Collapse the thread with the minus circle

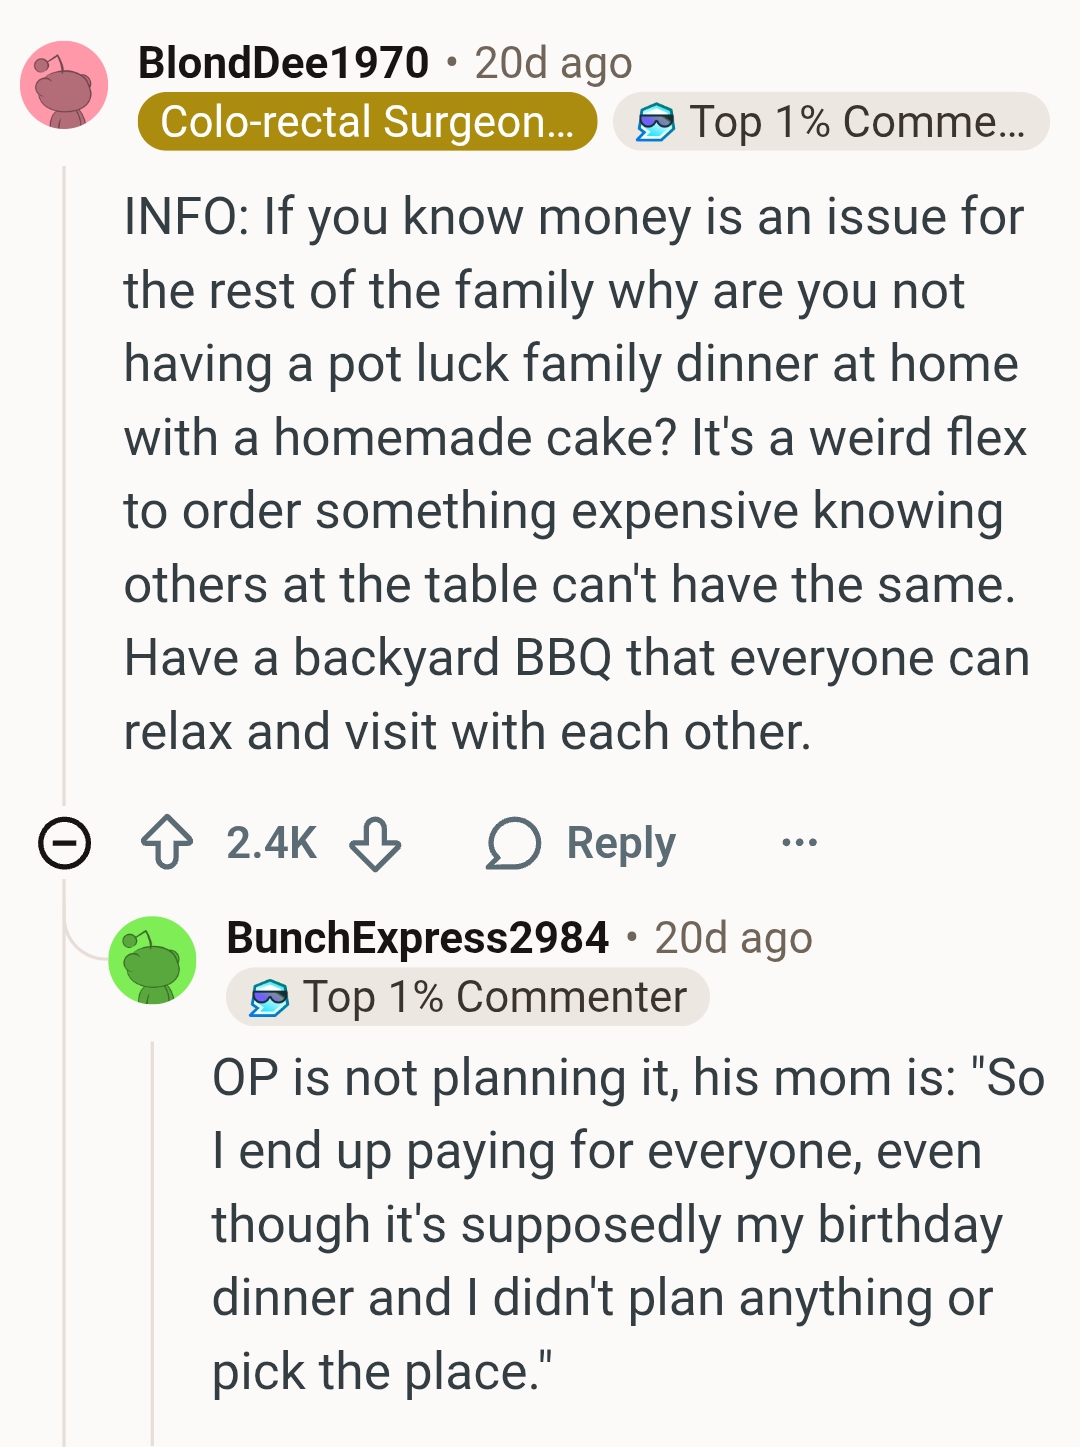point(64,843)
